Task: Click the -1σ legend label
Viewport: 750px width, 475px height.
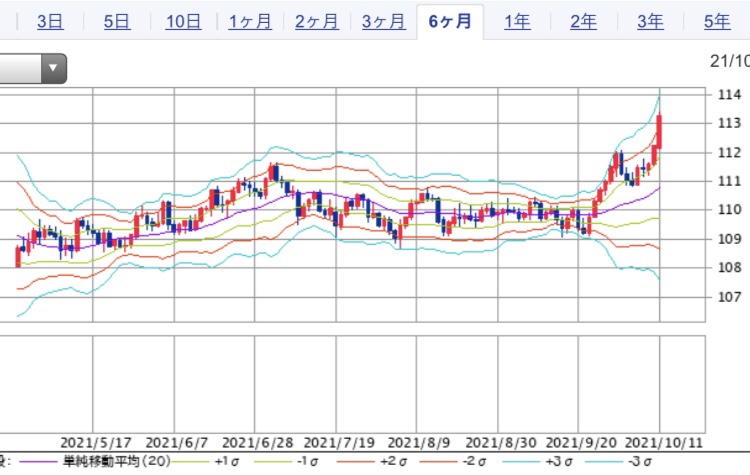Action: [x=309, y=462]
